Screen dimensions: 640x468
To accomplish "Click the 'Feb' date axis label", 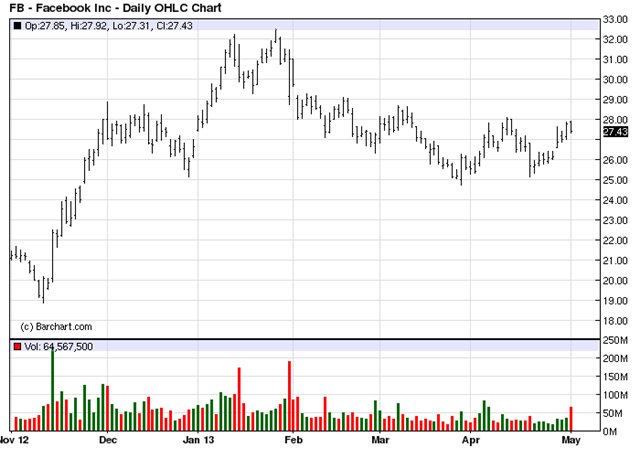I will [293, 440].
